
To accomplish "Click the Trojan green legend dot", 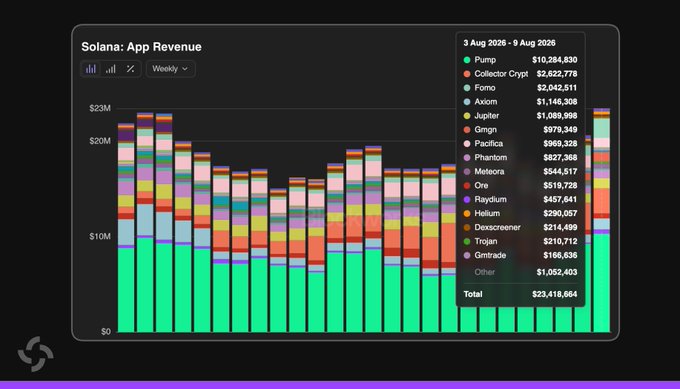I will click(467, 241).
